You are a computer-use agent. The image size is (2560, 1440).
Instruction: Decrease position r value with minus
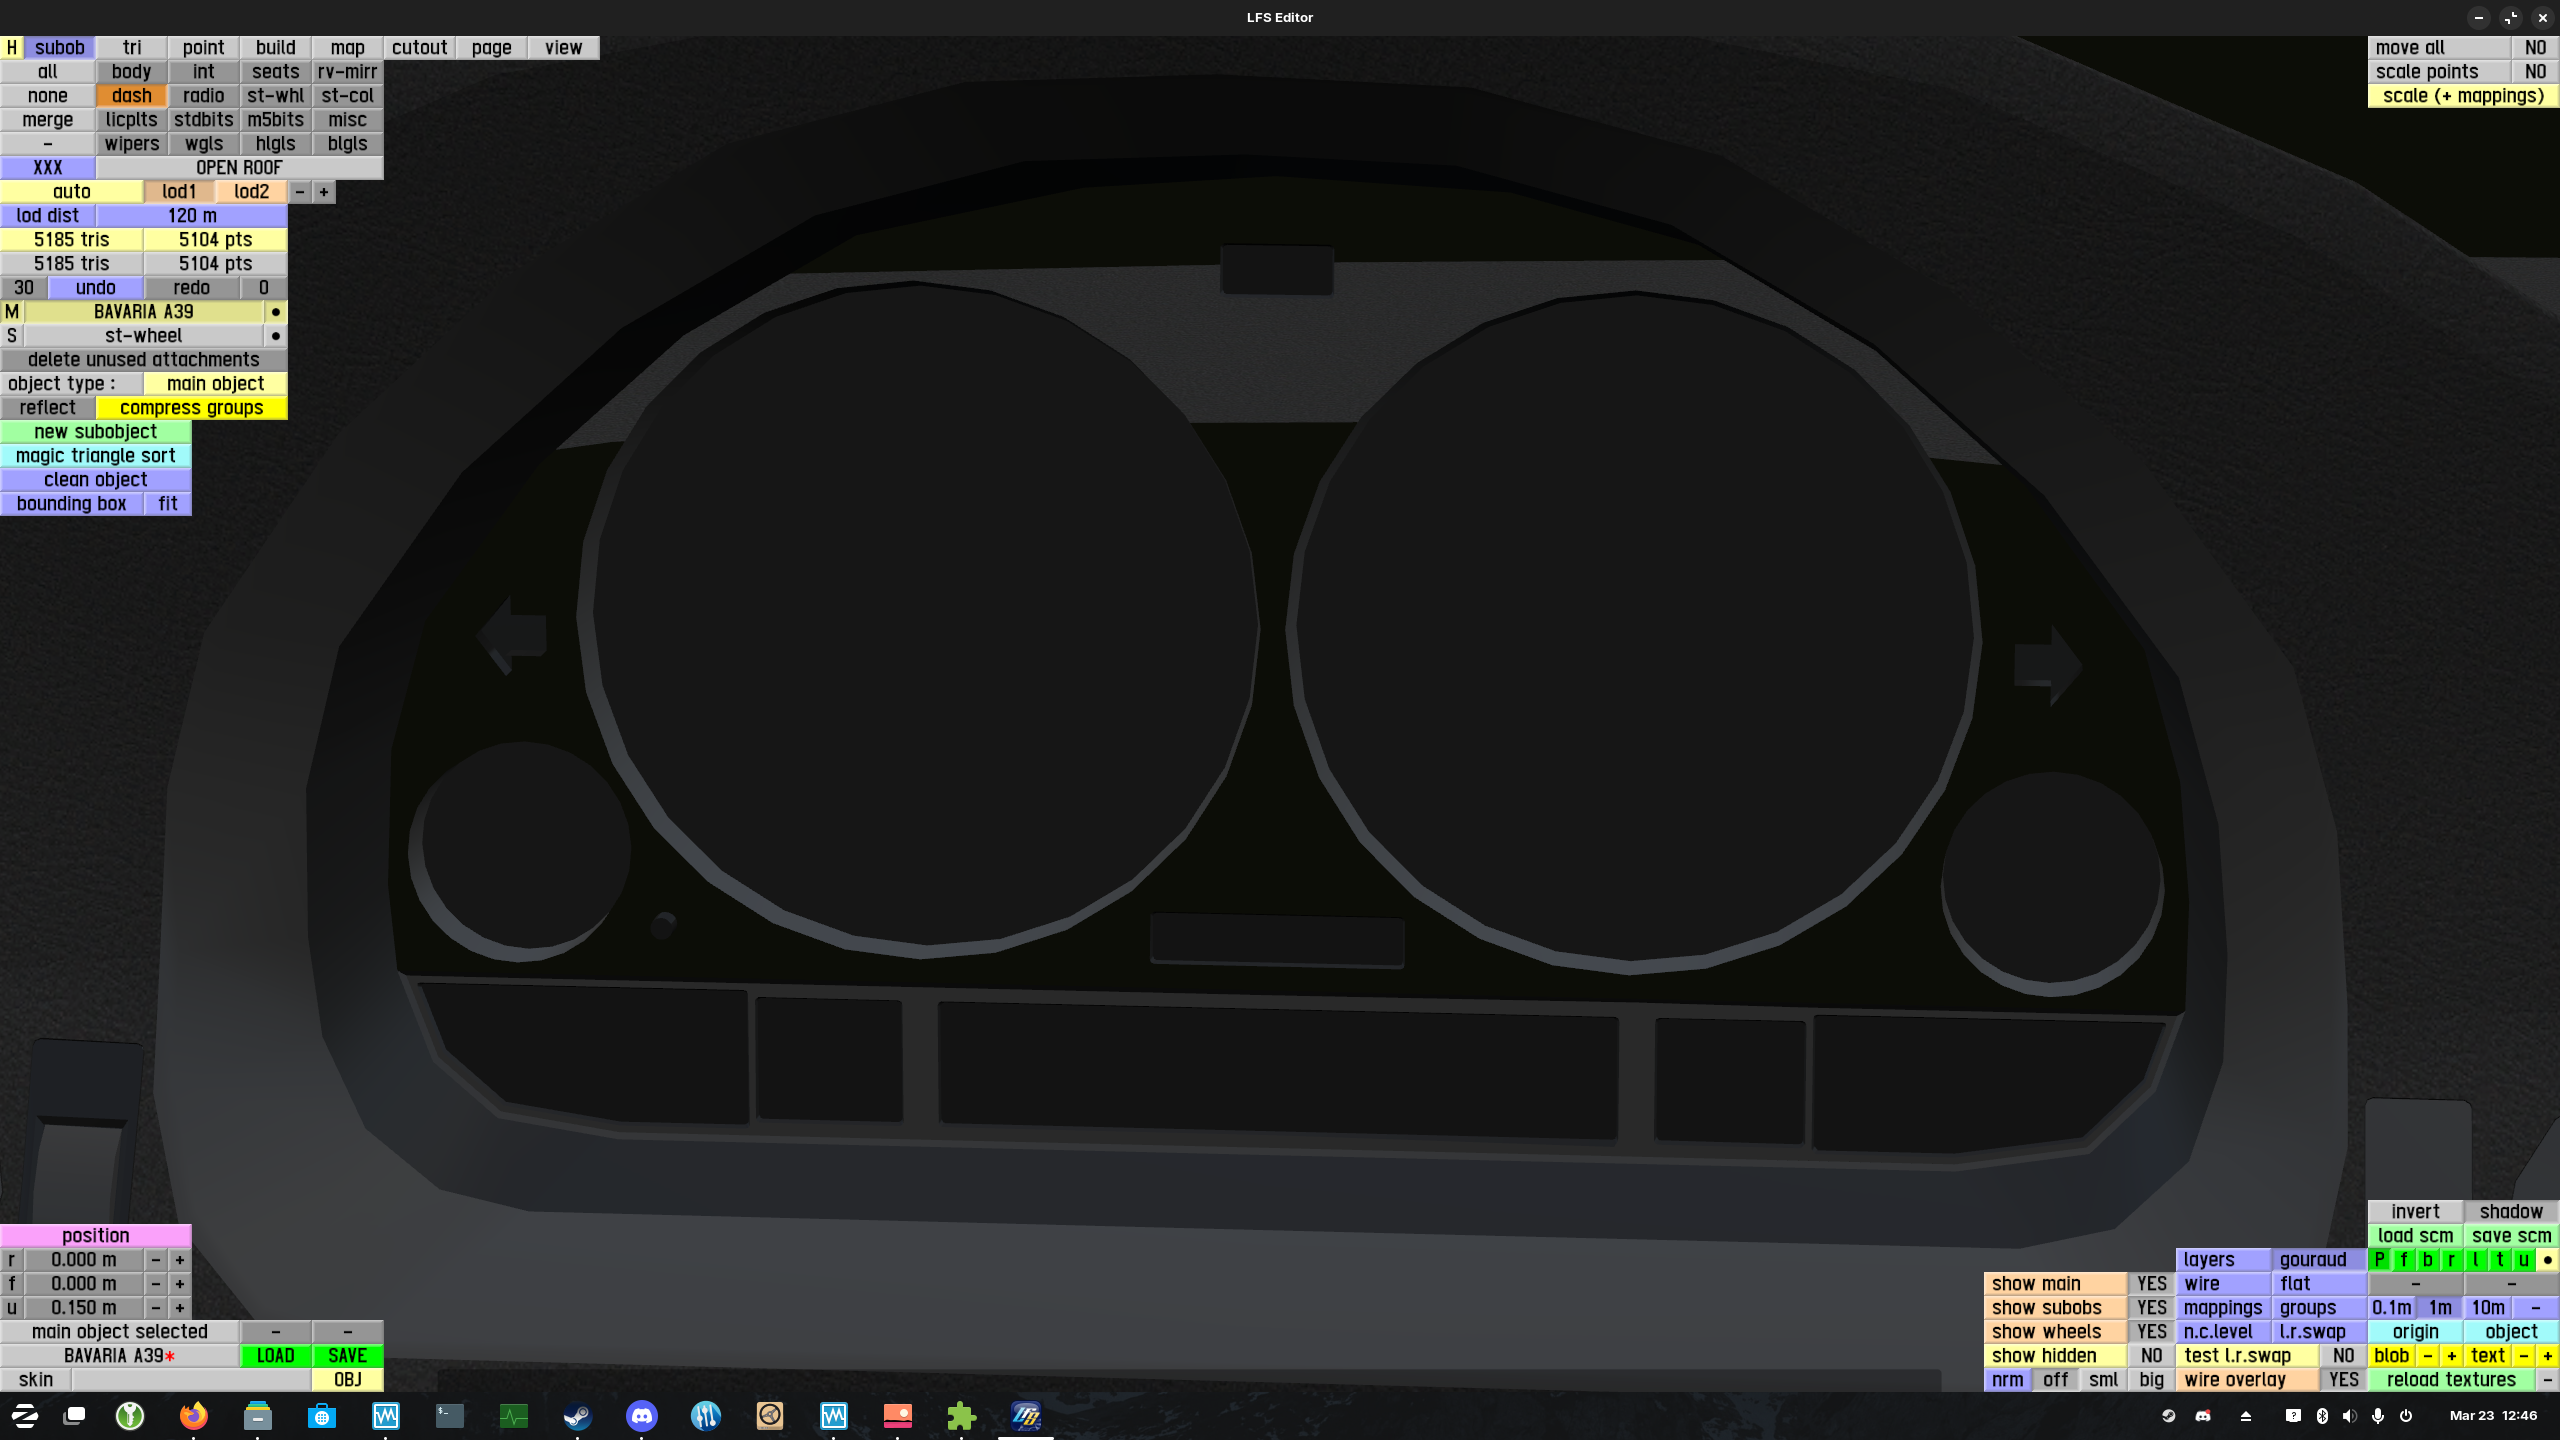(x=156, y=1260)
